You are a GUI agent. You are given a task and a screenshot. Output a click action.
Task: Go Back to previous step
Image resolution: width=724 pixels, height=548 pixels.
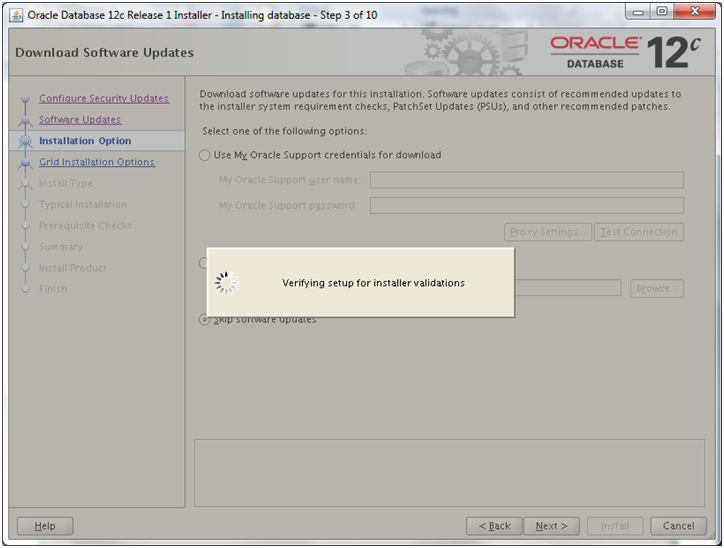click(494, 526)
